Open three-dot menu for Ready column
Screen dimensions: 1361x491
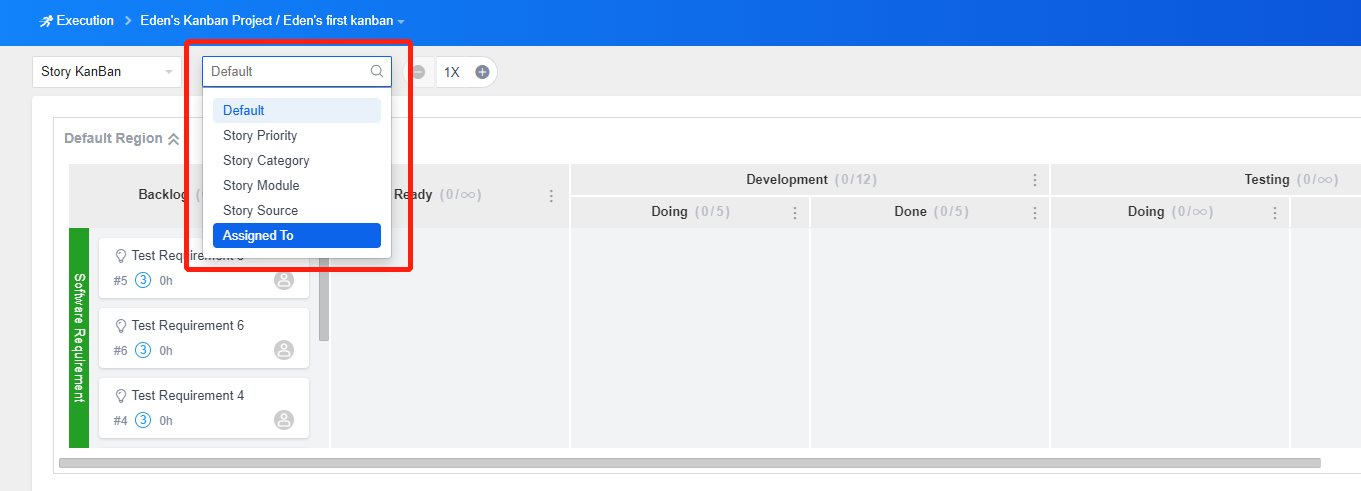click(x=551, y=196)
